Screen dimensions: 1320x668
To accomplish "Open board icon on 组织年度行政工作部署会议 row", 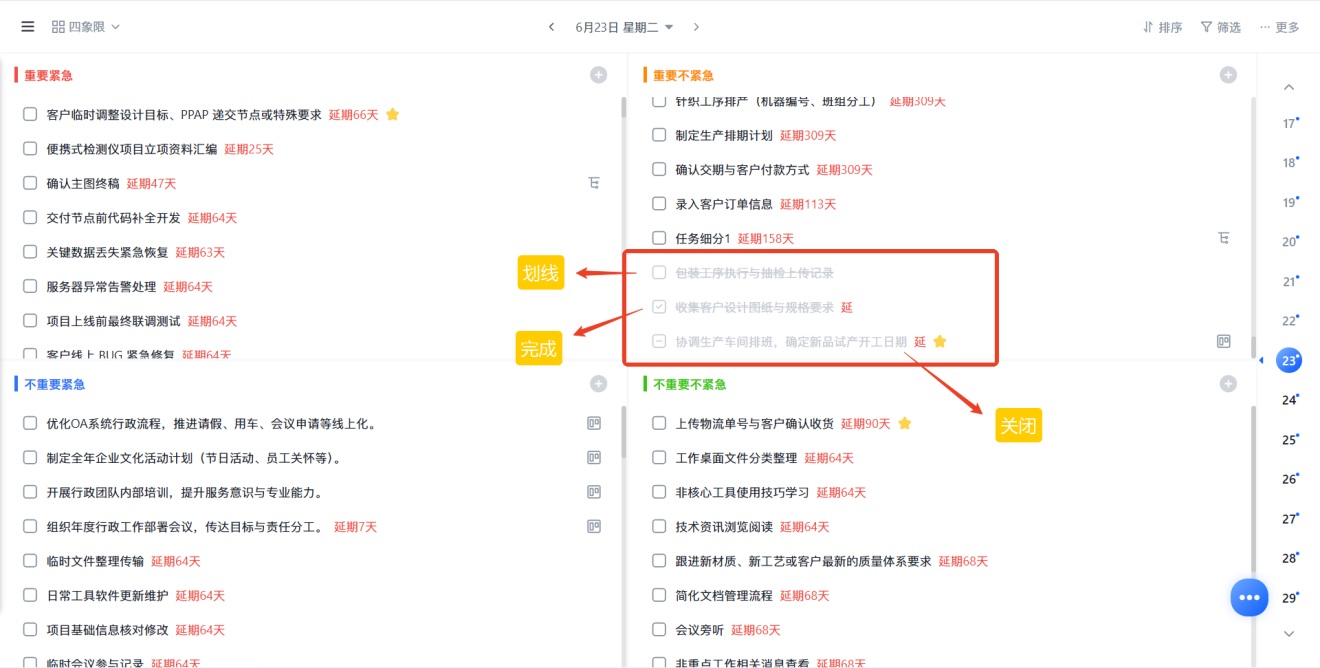I will click(594, 526).
